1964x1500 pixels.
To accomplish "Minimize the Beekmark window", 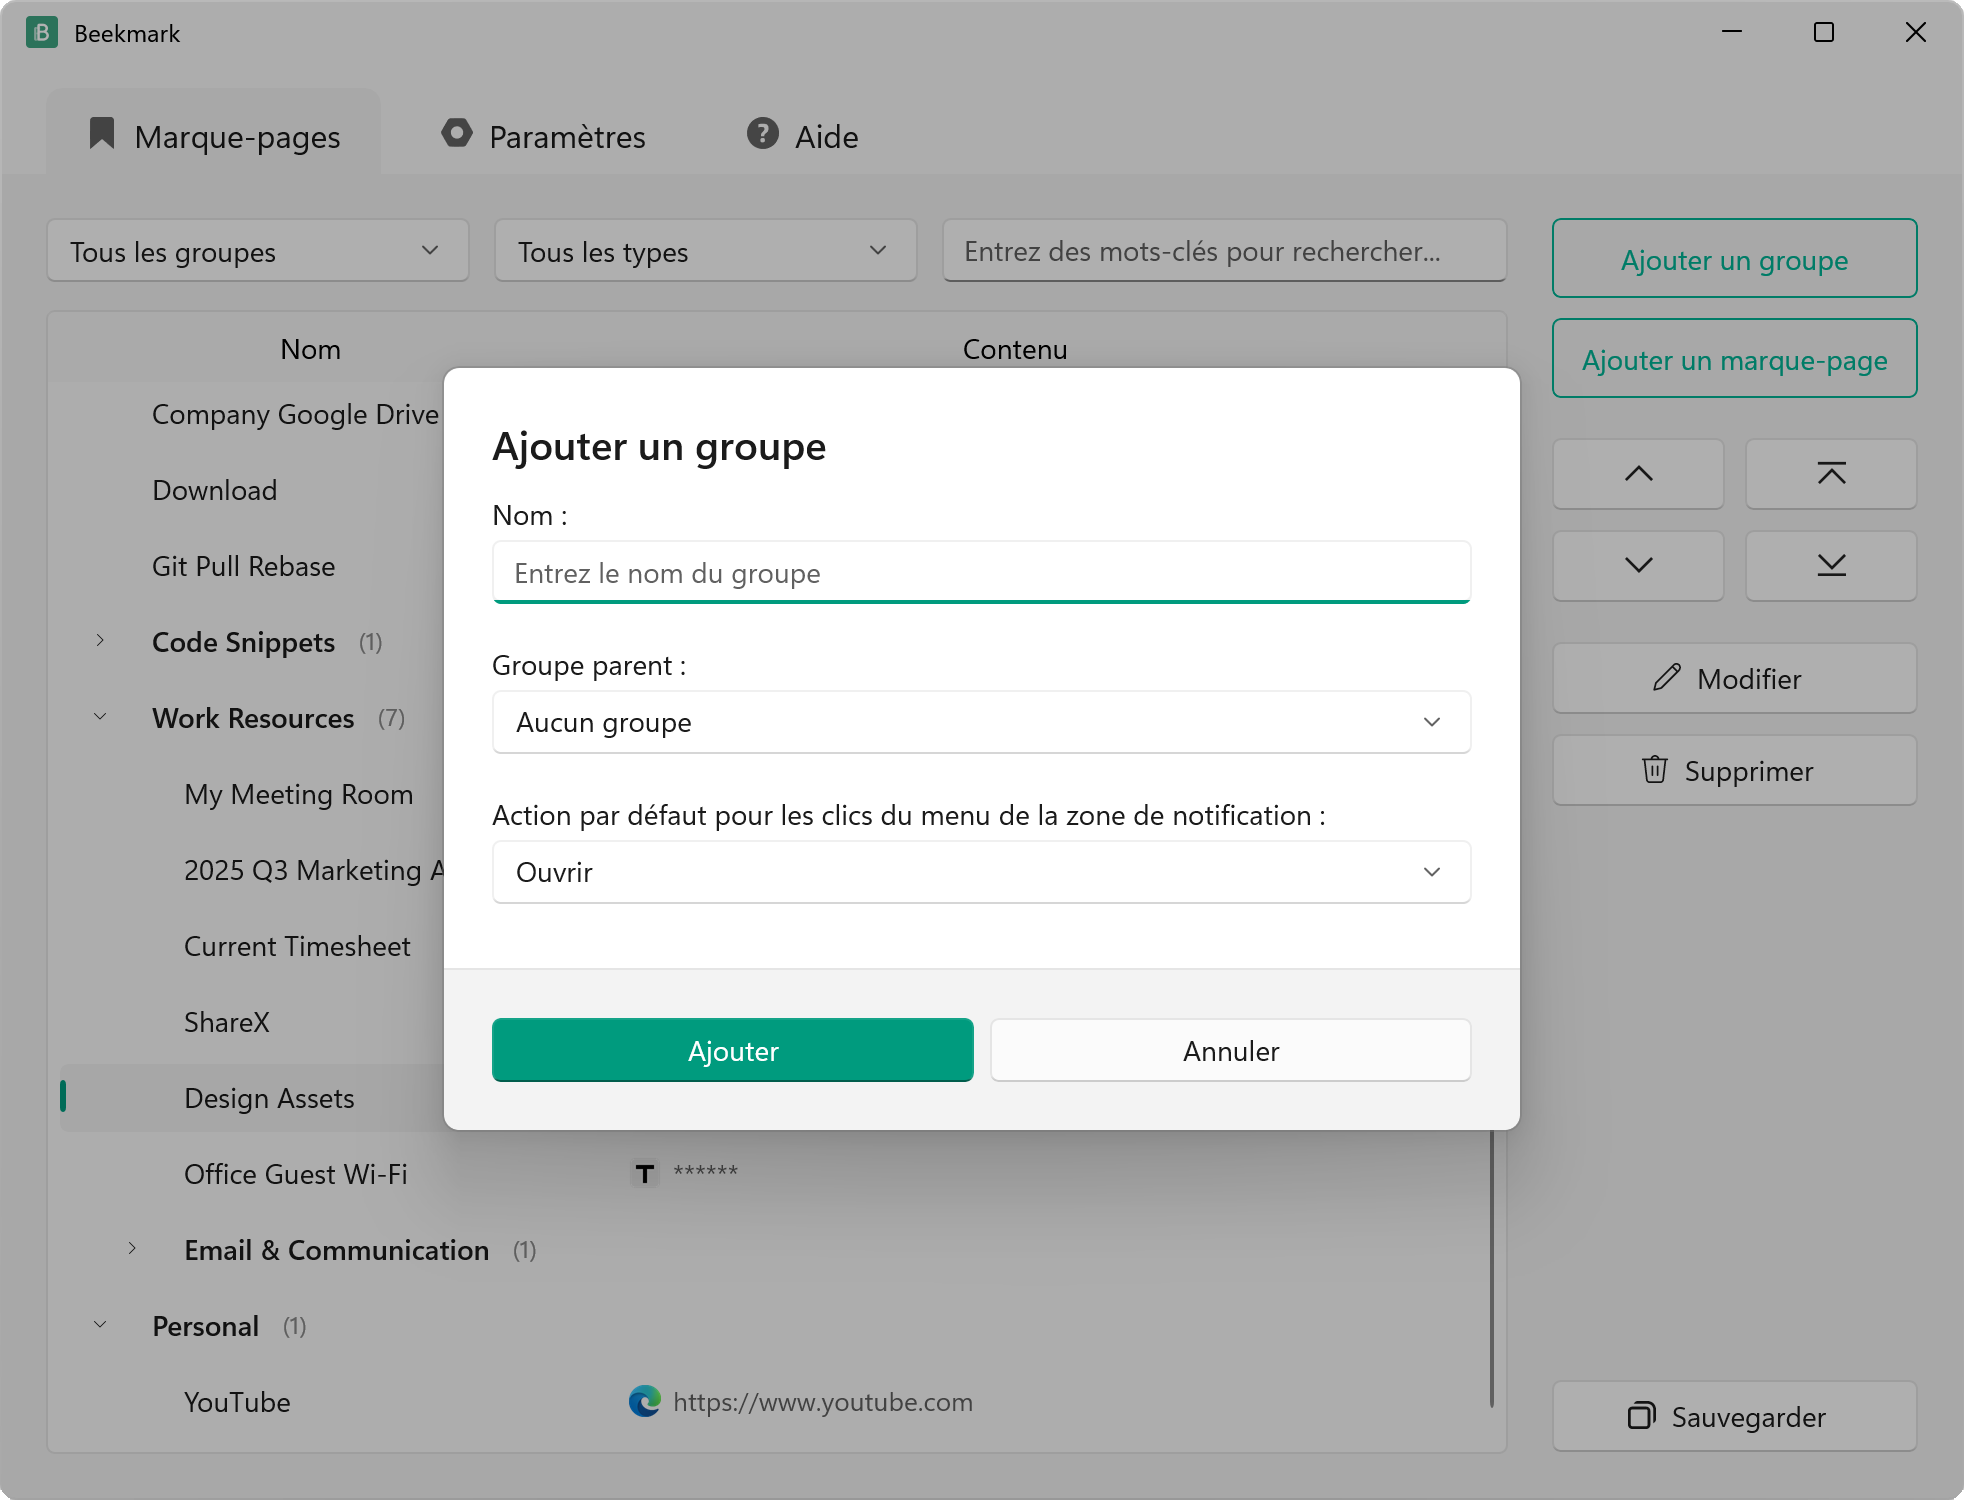I will tap(1732, 32).
